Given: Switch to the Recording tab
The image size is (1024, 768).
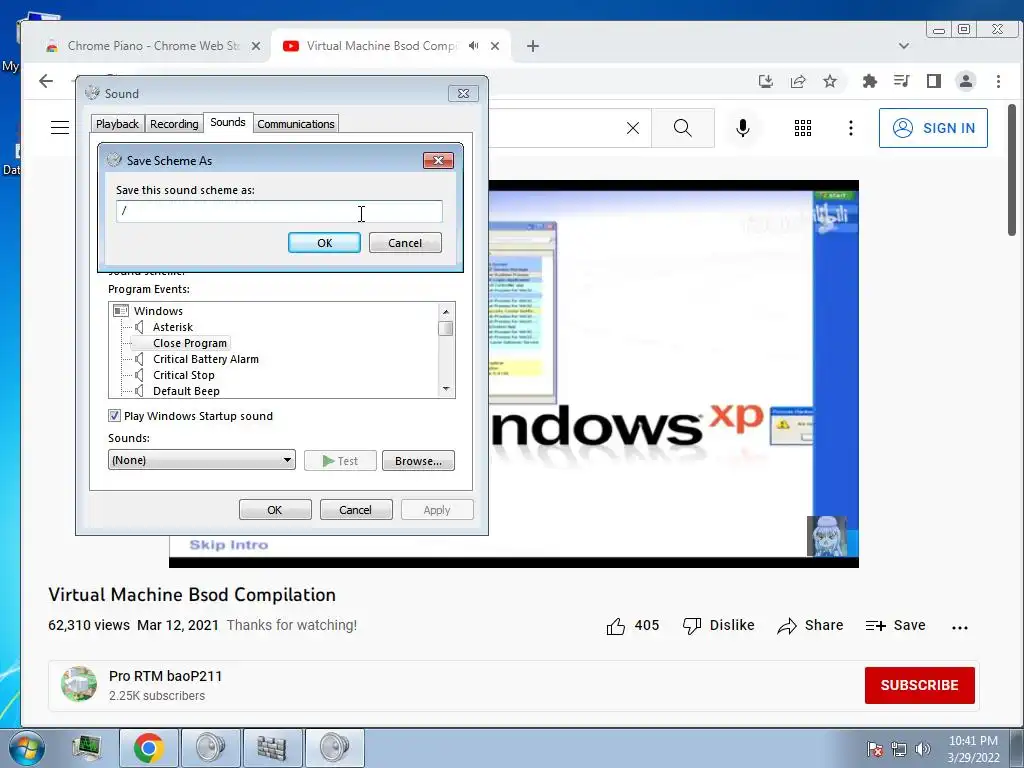Looking at the screenshot, I should pyautogui.click(x=174, y=123).
